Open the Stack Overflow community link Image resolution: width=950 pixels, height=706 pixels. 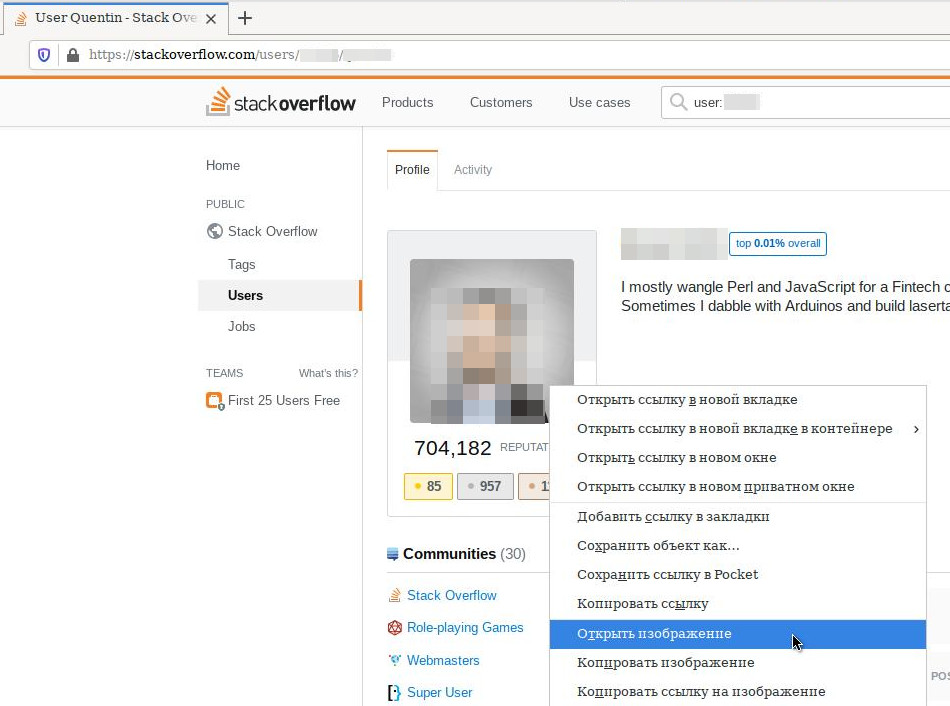[x=451, y=596]
